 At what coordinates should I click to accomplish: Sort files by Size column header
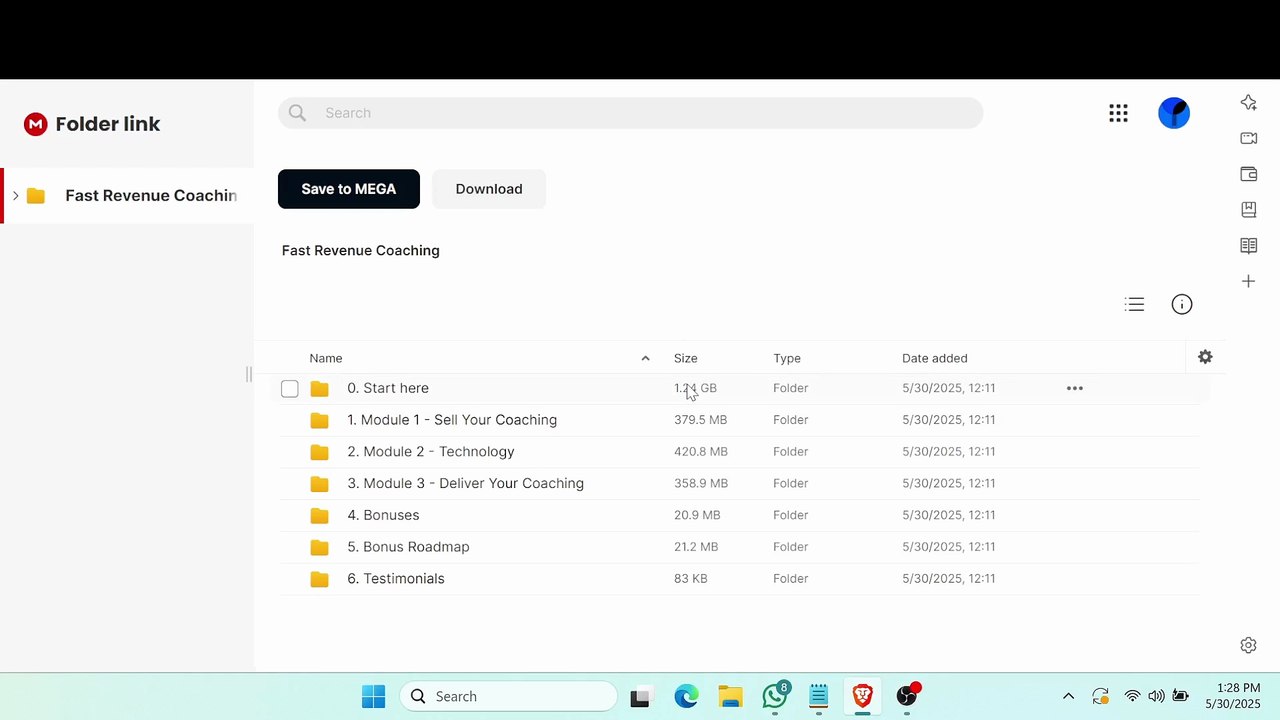[686, 358]
